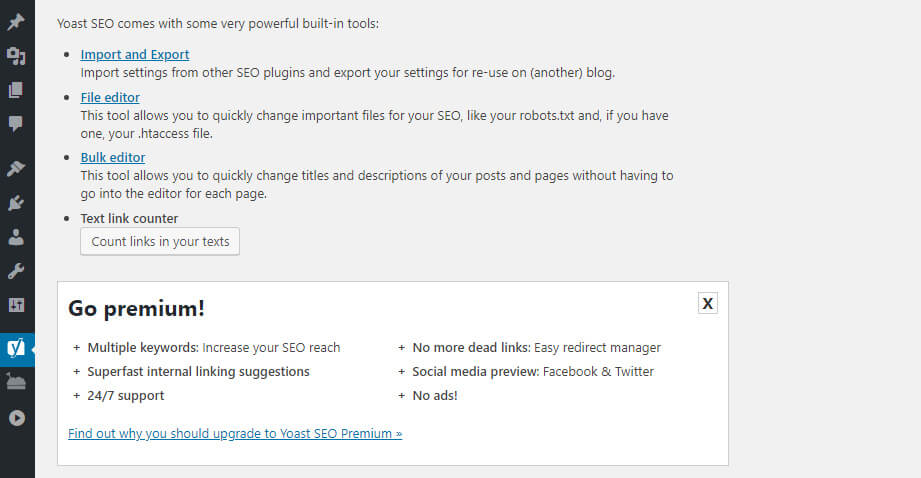This screenshot has height=478, width=921.
Task: Click the Go premium! heading
Action: (x=136, y=309)
